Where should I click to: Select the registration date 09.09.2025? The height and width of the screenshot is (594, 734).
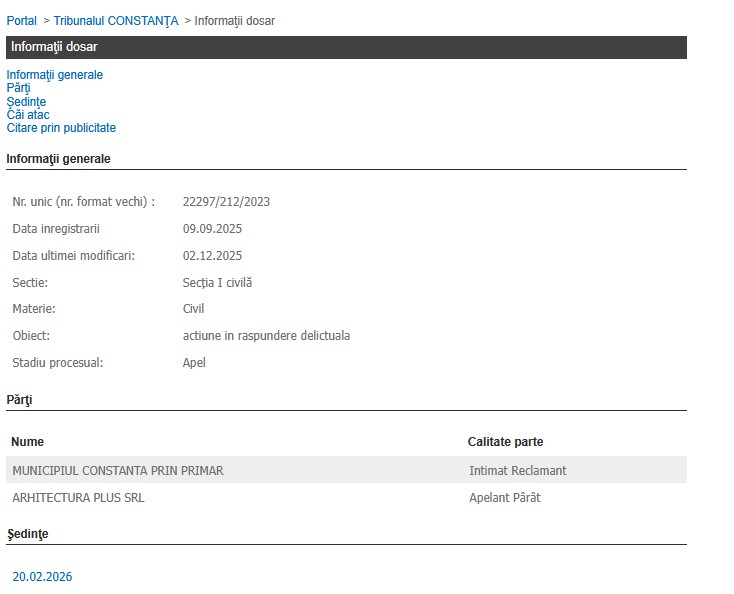click(x=212, y=229)
